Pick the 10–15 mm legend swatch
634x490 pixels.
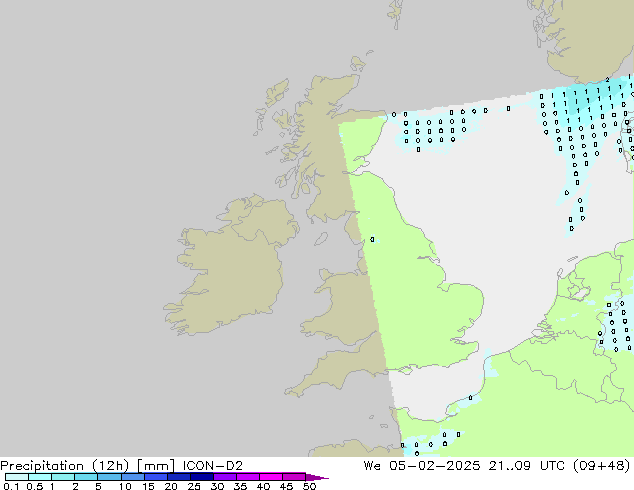133,477
